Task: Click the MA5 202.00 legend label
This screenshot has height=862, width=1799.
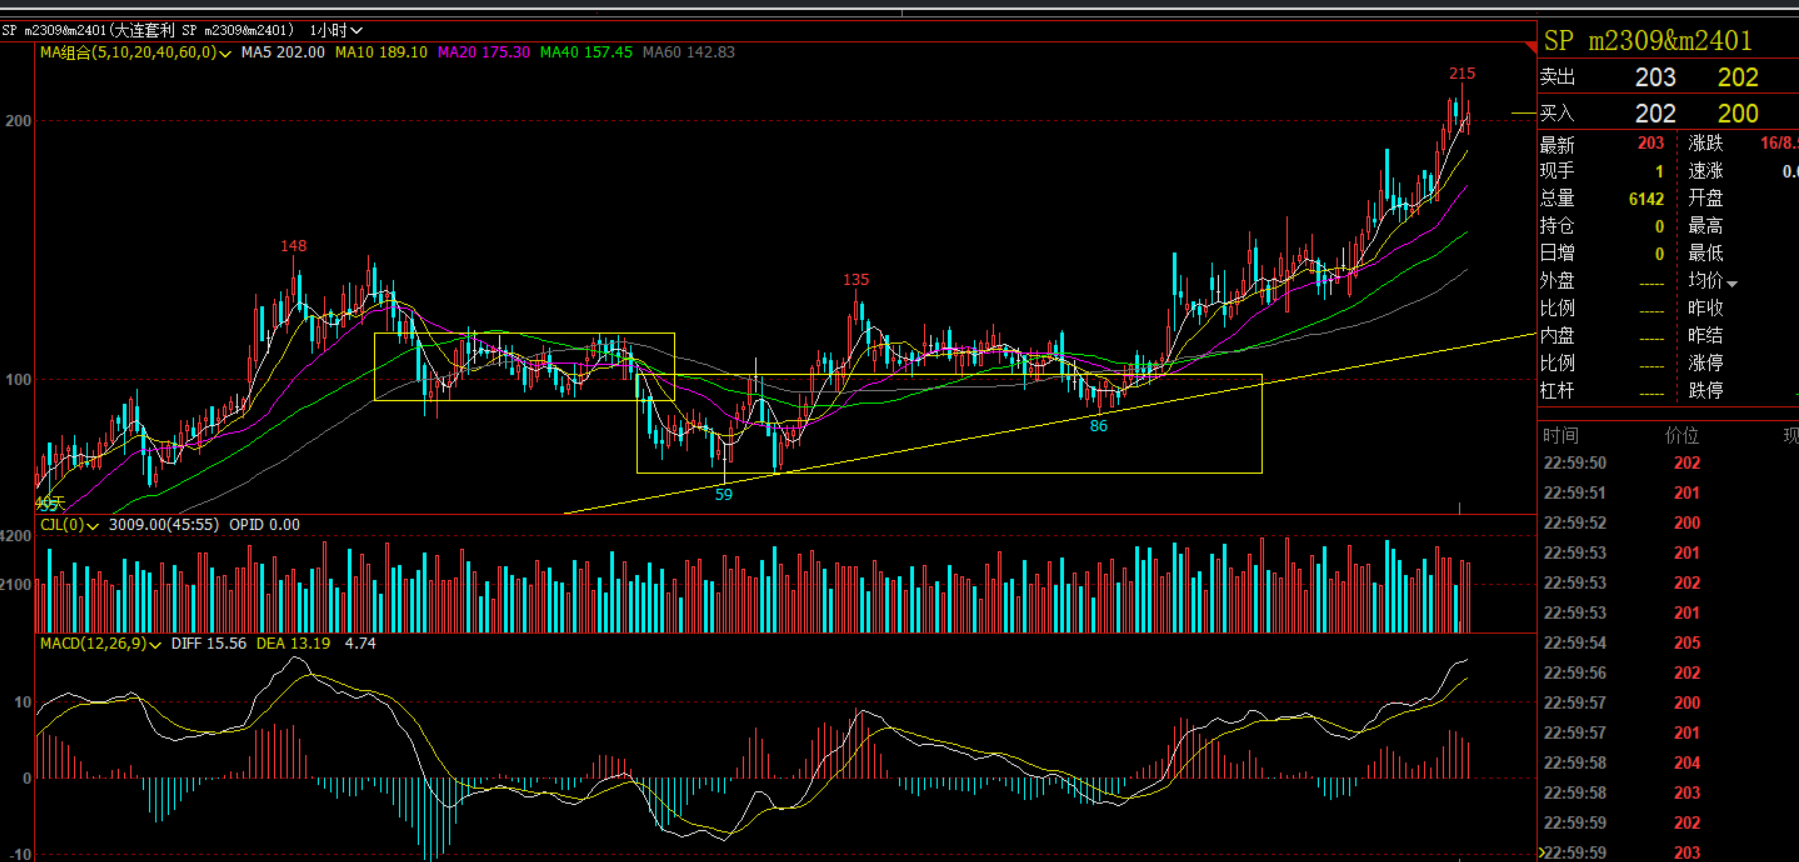Action: pos(283,53)
